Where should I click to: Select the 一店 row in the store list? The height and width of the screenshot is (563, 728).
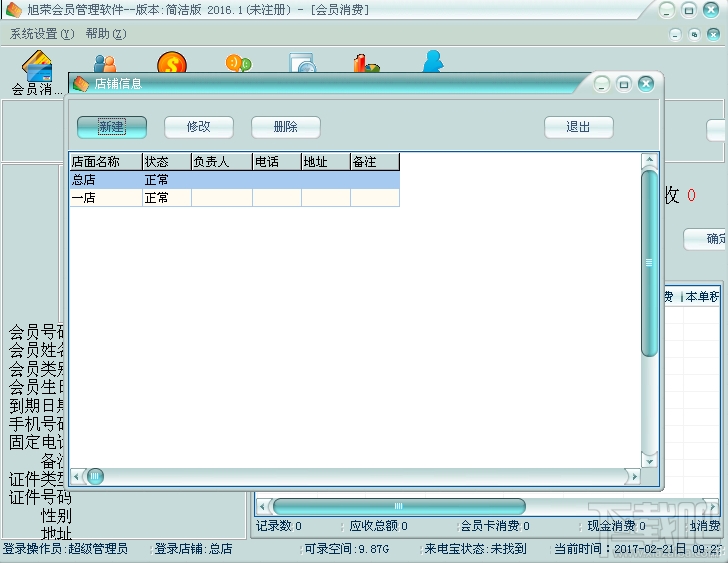point(234,198)
